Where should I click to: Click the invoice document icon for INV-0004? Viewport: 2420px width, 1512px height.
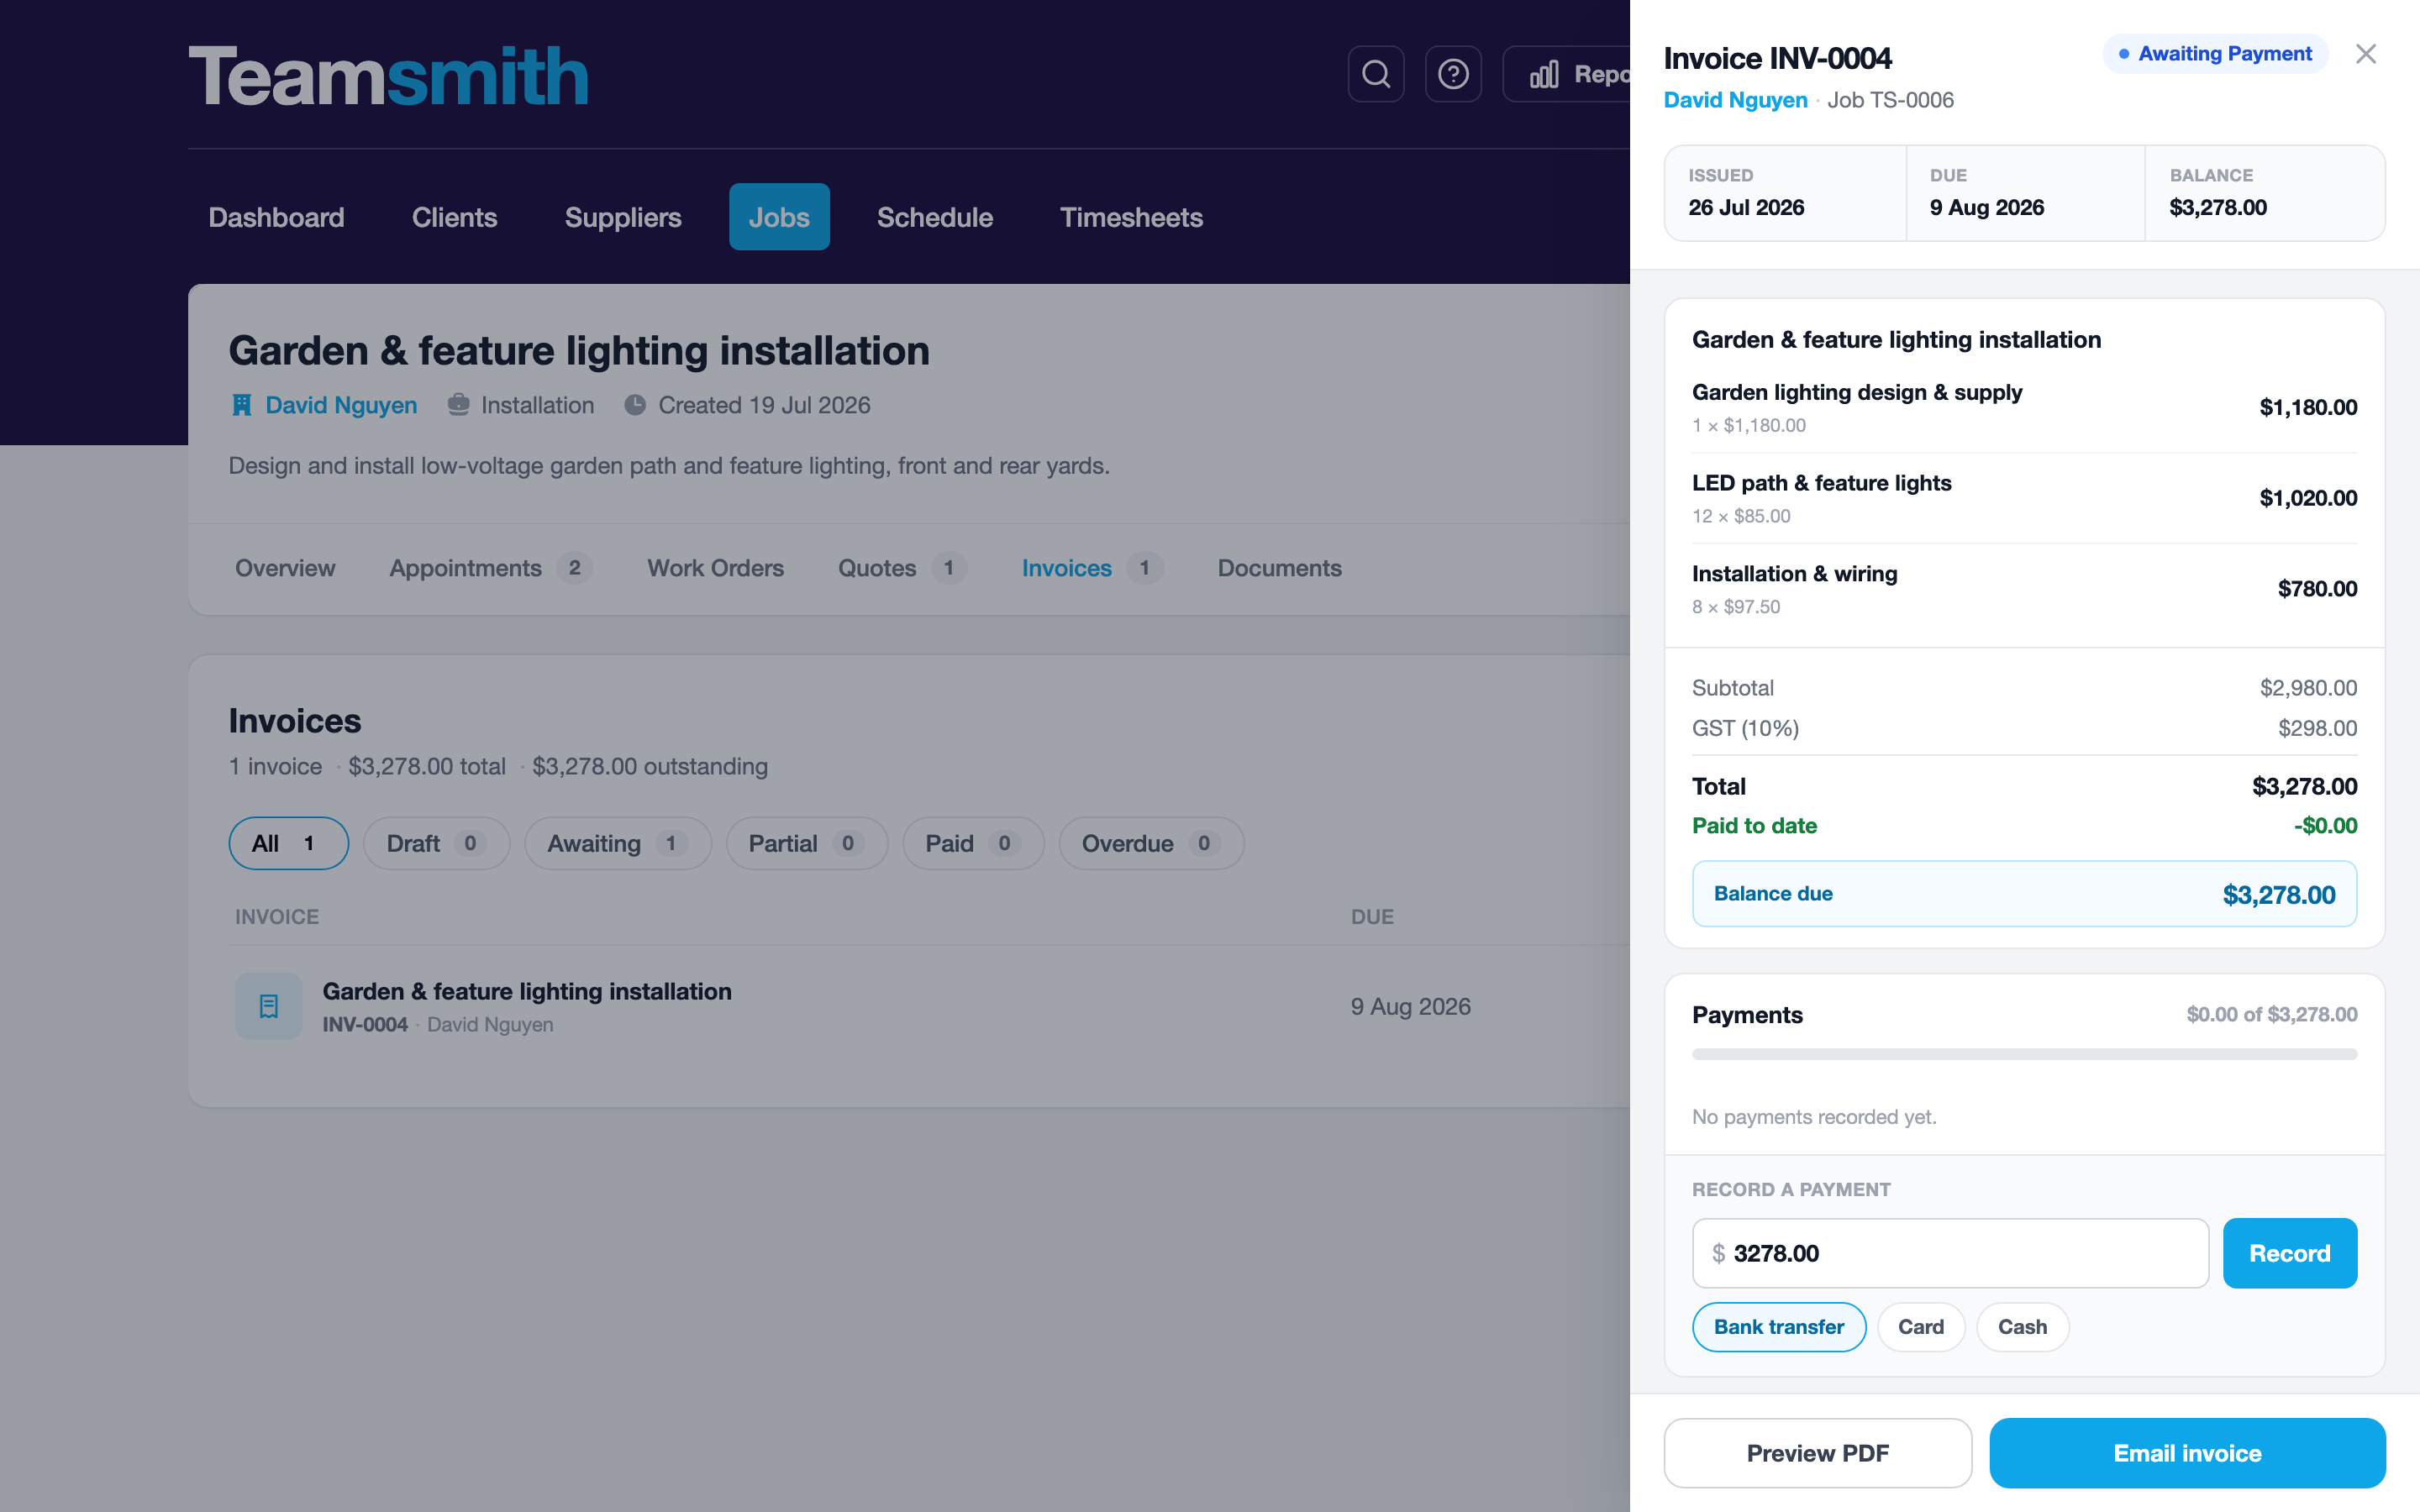pos(268,1006)
